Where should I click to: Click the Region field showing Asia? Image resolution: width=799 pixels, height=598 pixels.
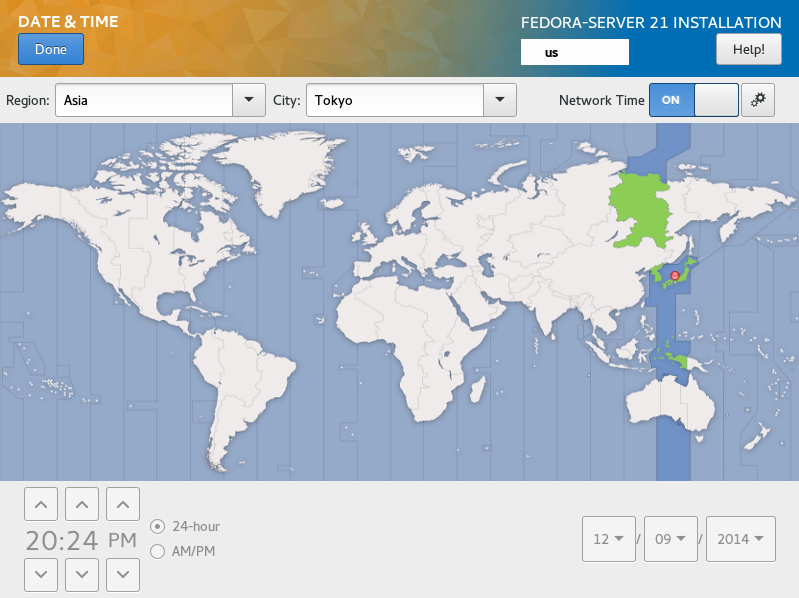point(144,100)
